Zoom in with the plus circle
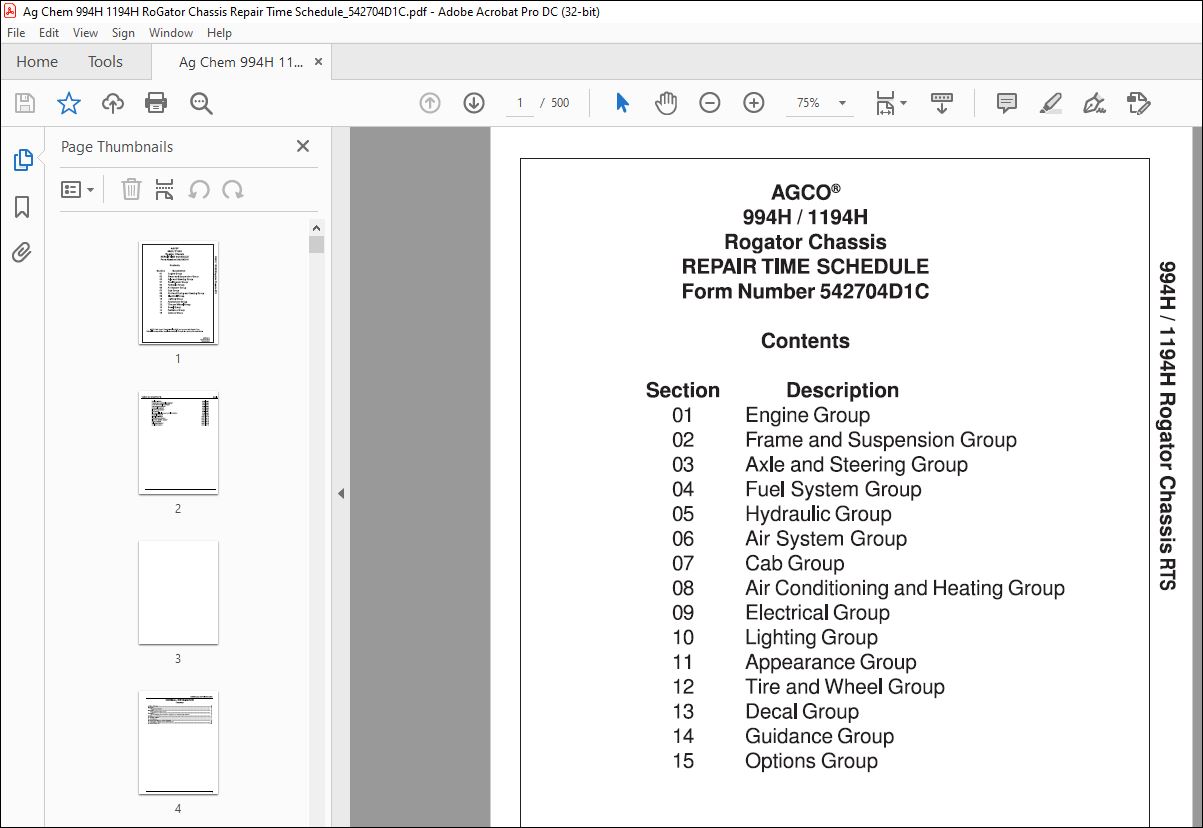This screenshot has width=1203, height=828. coord(754,103)
